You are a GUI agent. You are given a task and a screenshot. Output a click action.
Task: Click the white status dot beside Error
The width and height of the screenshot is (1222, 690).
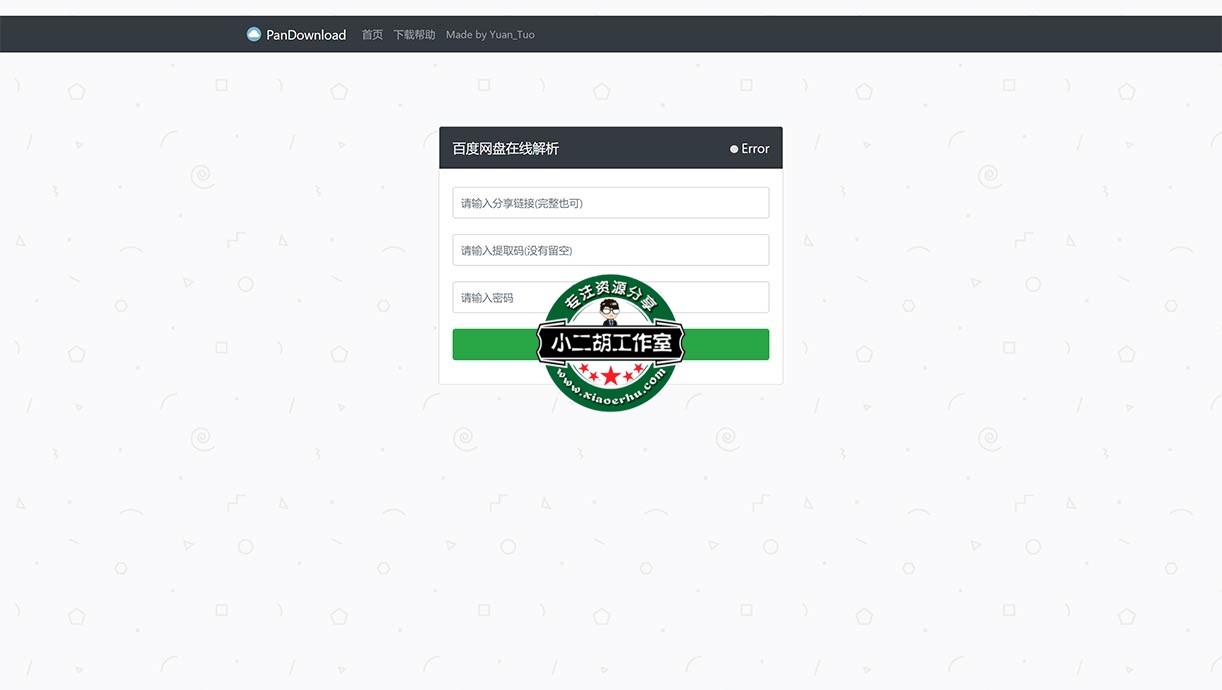tap(734, 149)
